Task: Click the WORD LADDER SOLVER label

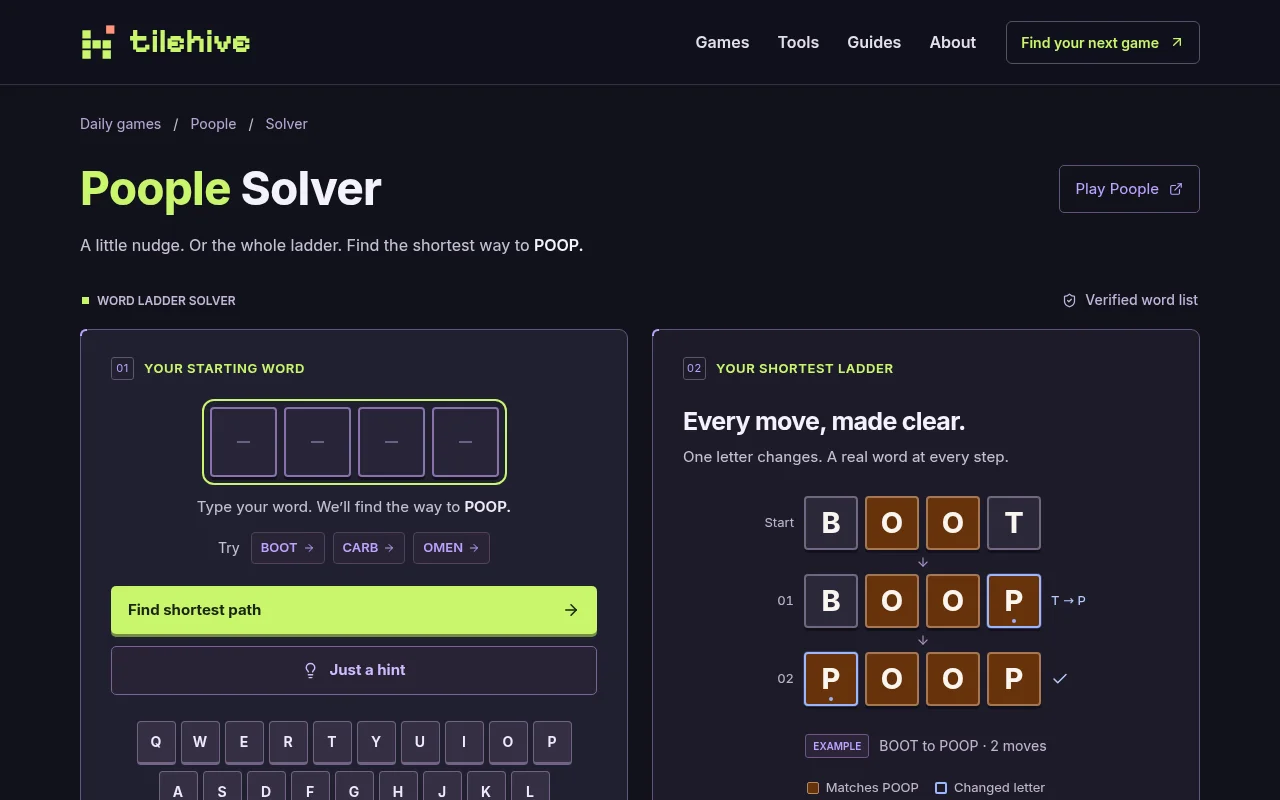Action: tap(166, 300)
